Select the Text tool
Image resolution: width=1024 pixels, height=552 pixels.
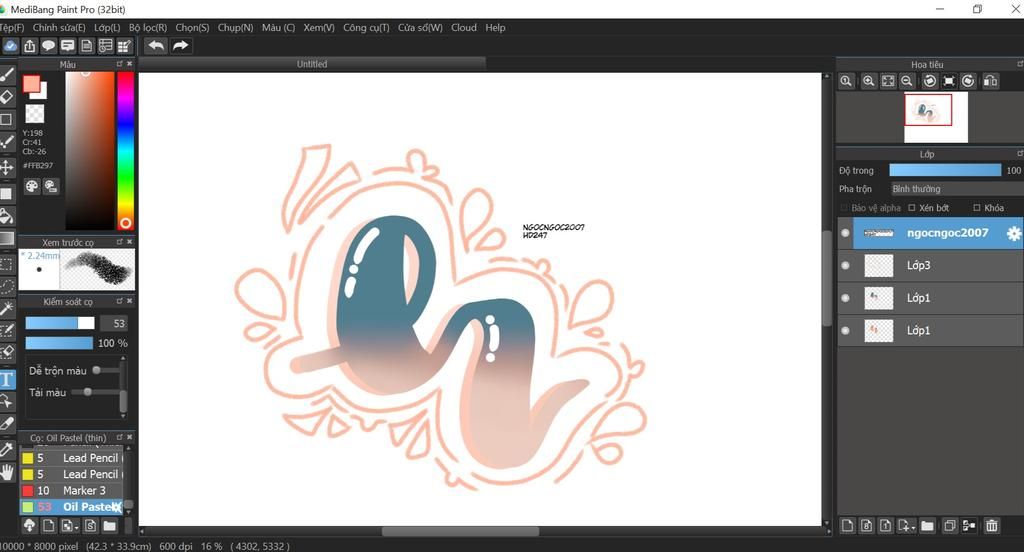click(x=7, y=380)
